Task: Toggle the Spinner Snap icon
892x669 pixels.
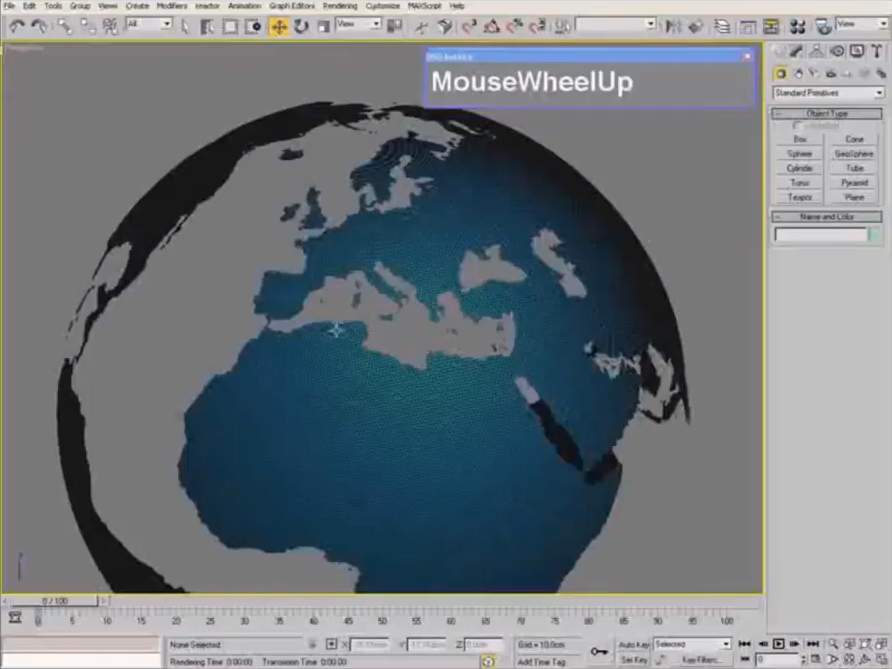Action: click(538, 26)
